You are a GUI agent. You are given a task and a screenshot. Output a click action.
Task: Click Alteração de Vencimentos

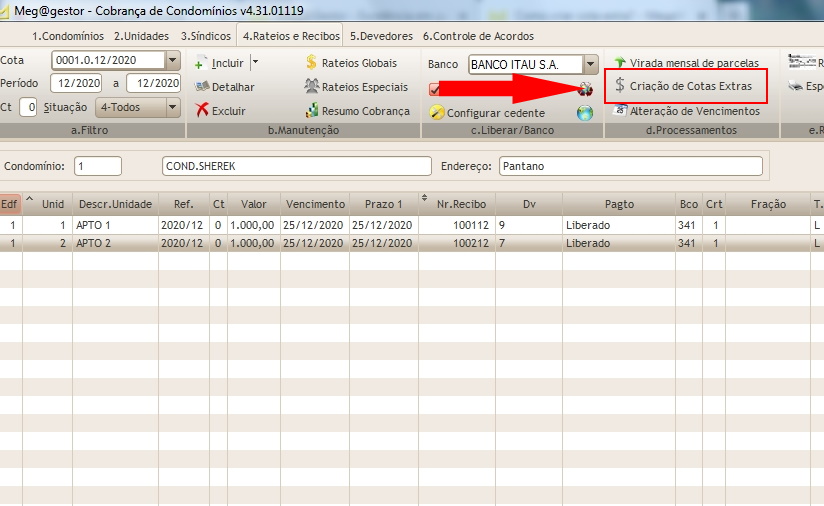pos(686,111)
